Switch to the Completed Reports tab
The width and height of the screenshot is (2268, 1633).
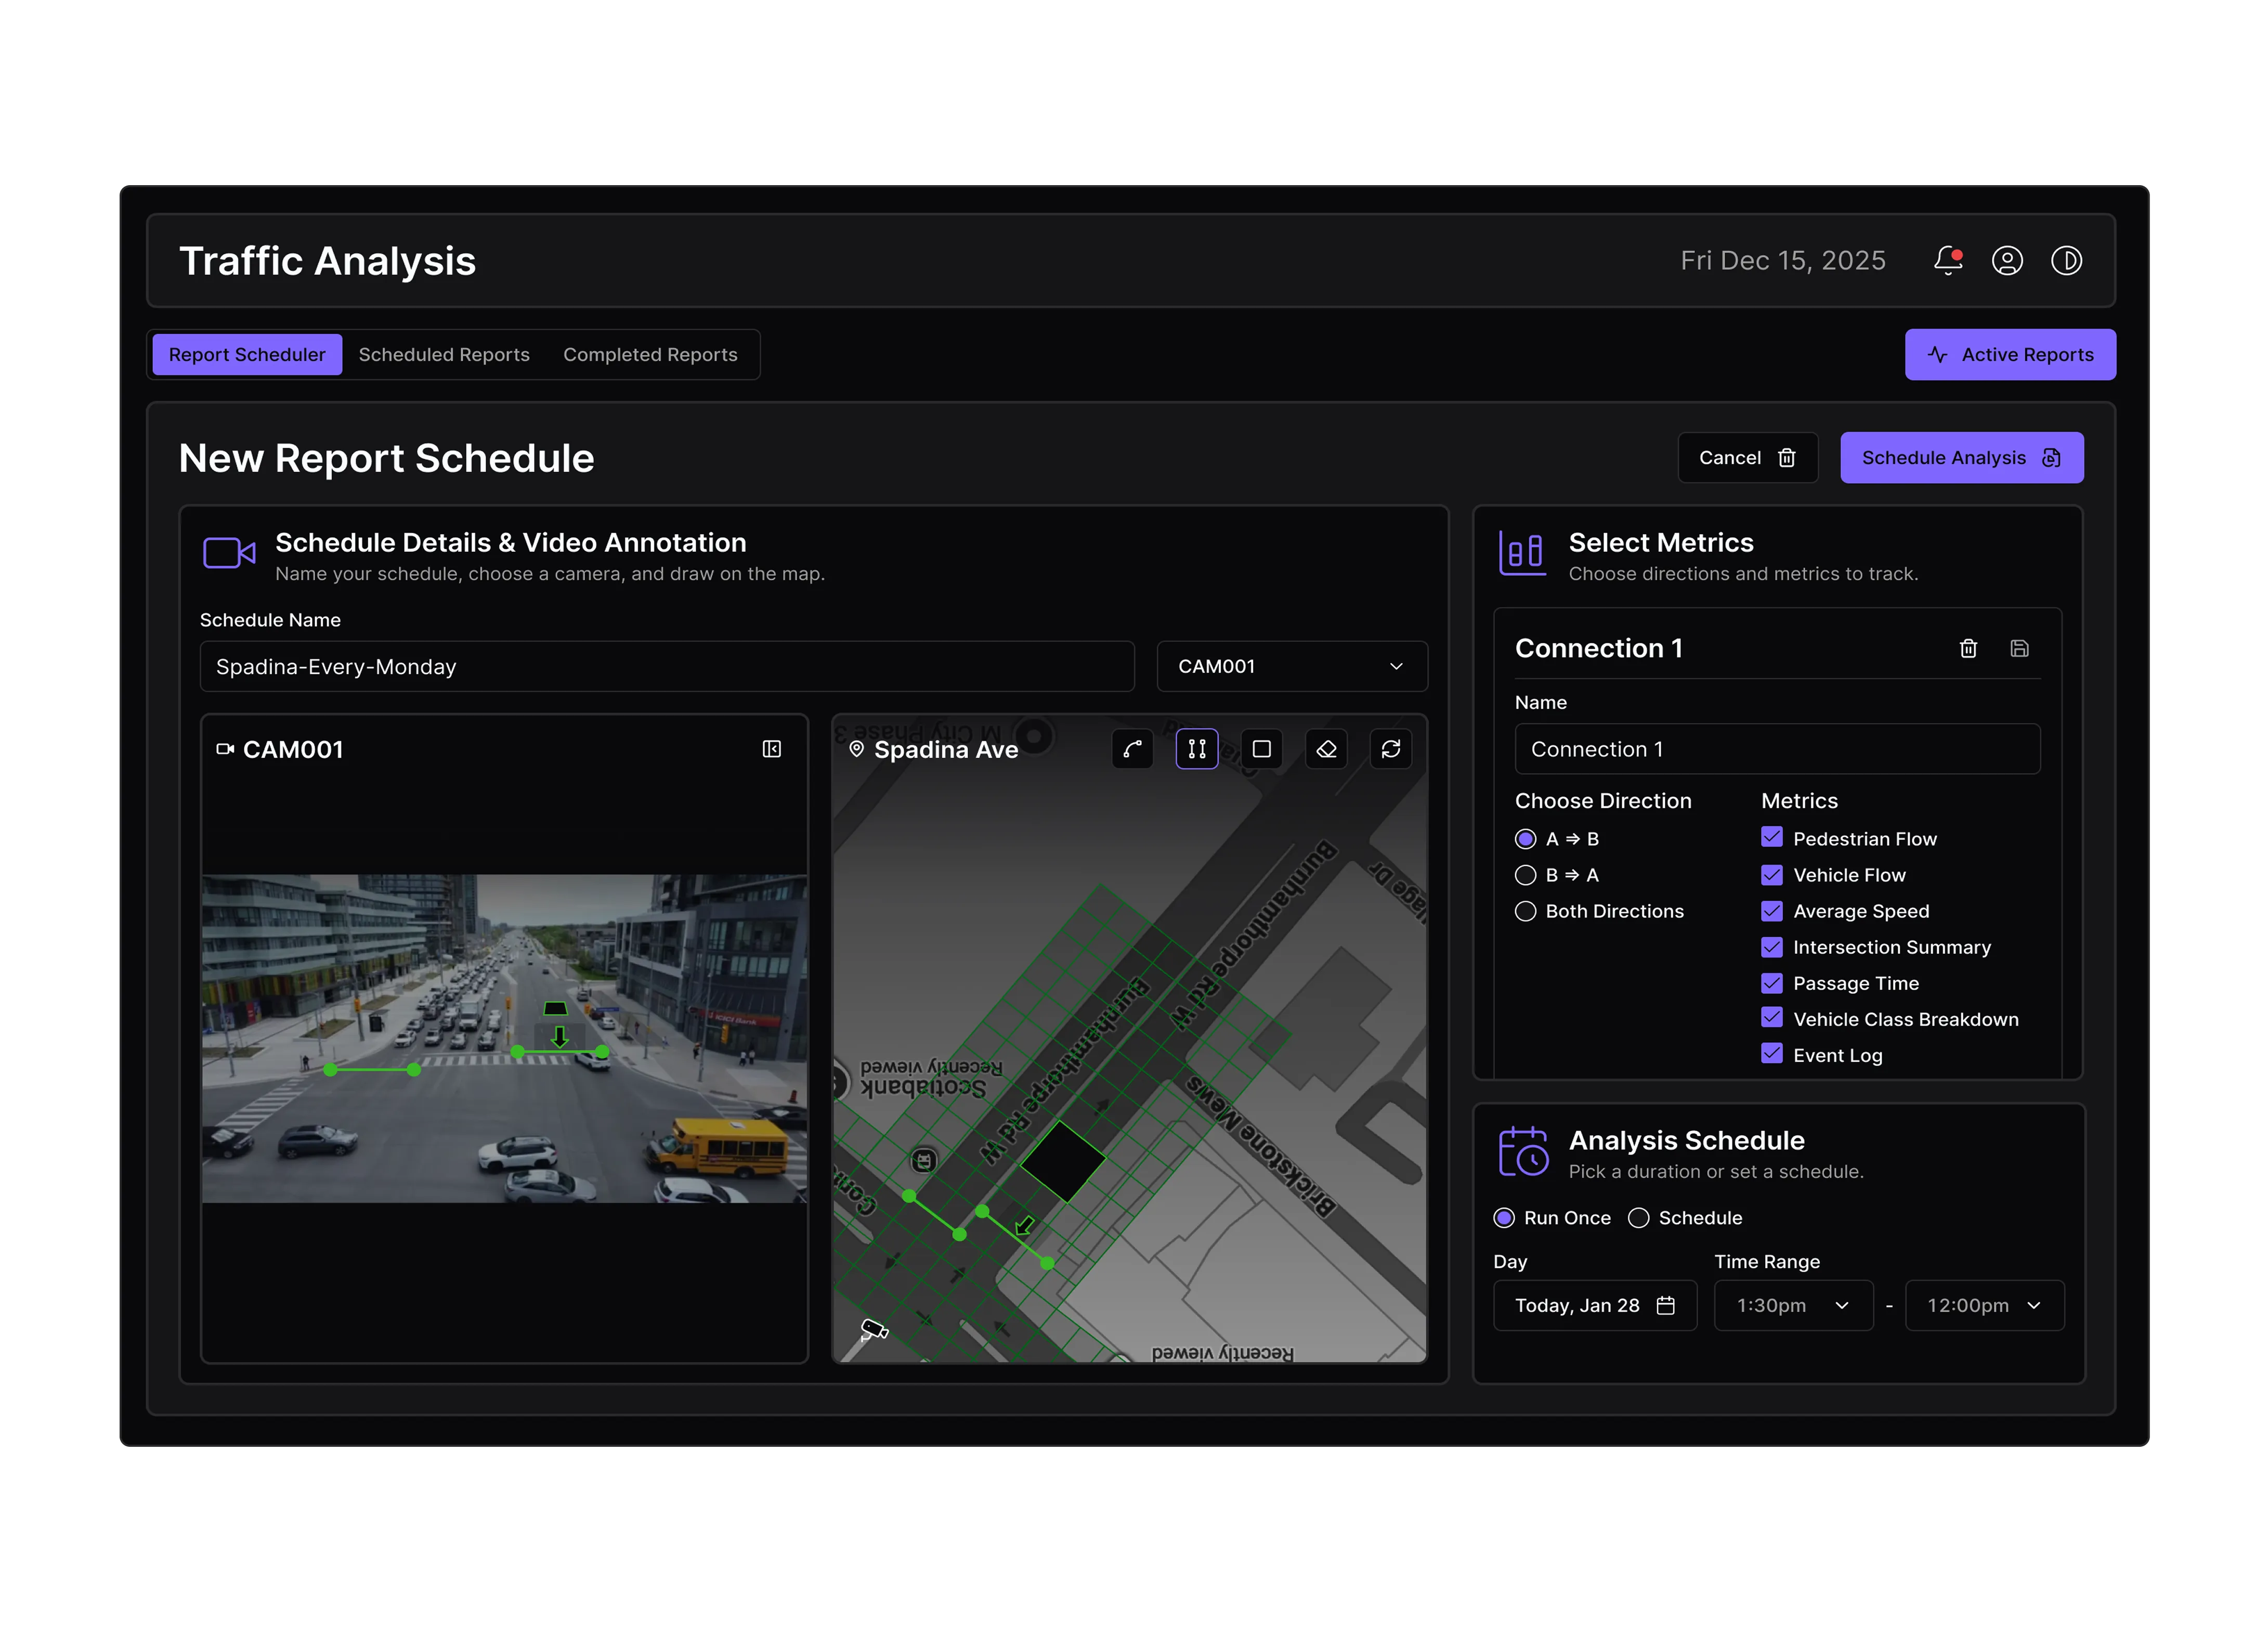(x=650, y=355)
